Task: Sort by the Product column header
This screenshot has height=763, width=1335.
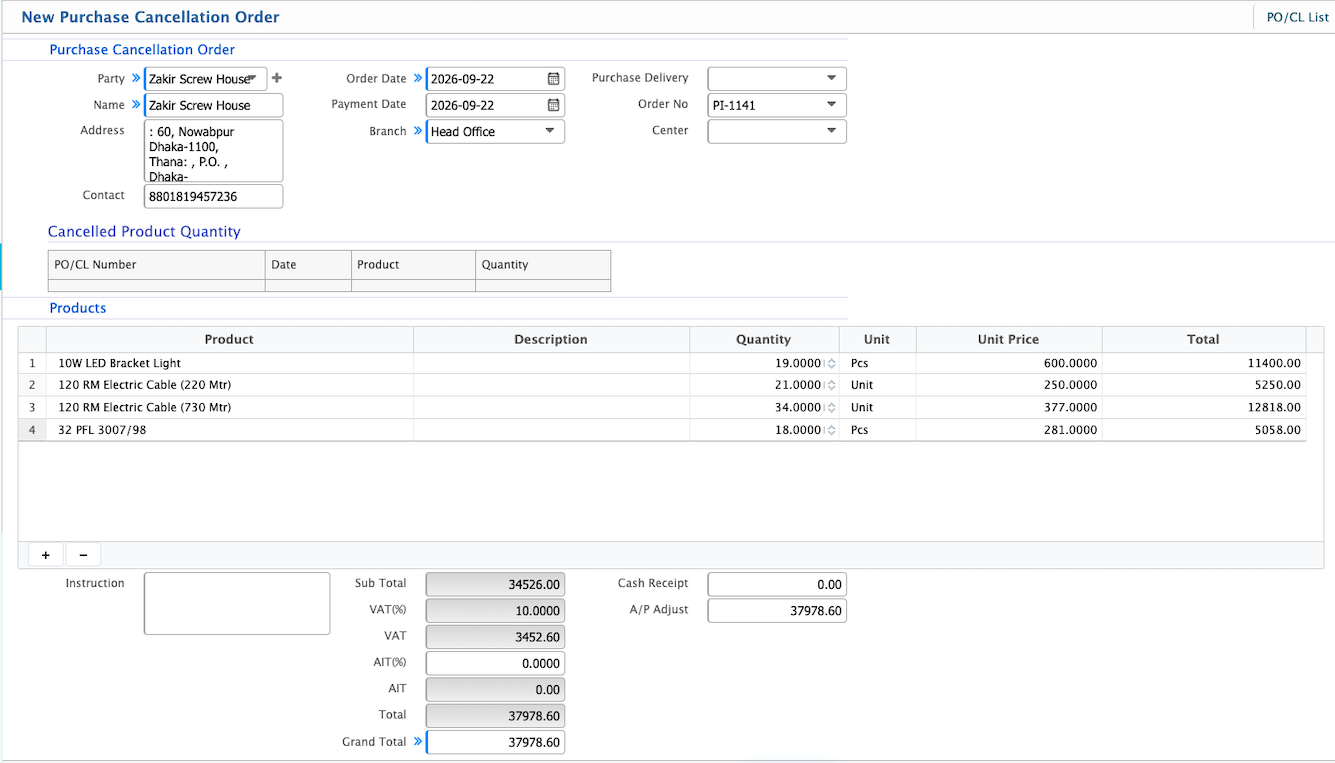Action: pyautogui.click(x=229, y=340)
